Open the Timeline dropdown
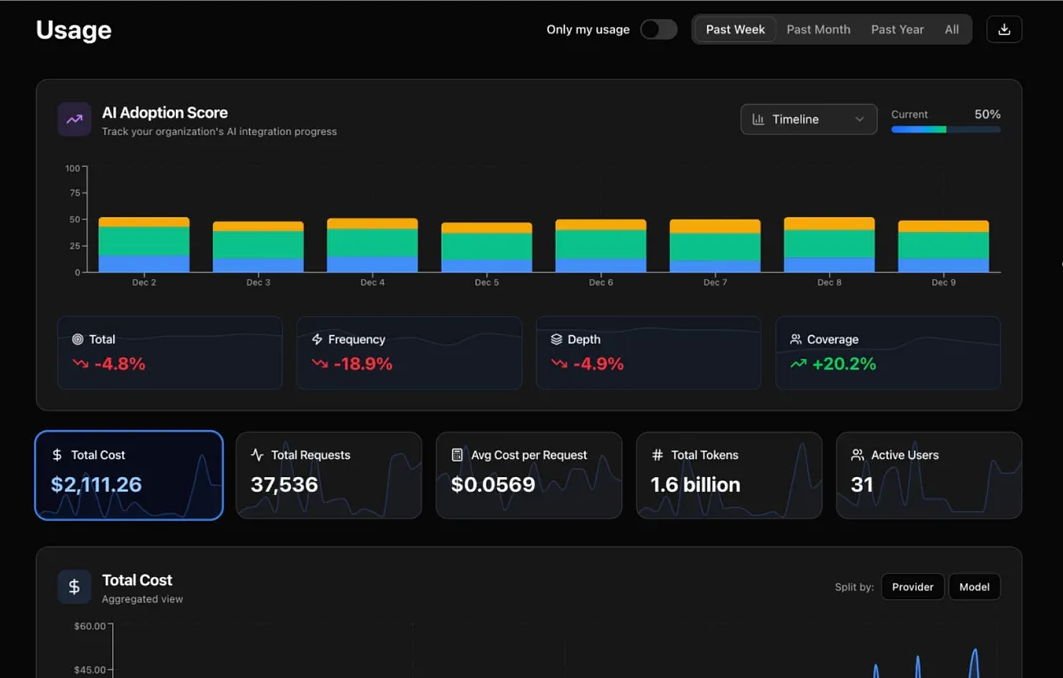Viewport: 1063px width, 678px height. click(x=808, y=120)
